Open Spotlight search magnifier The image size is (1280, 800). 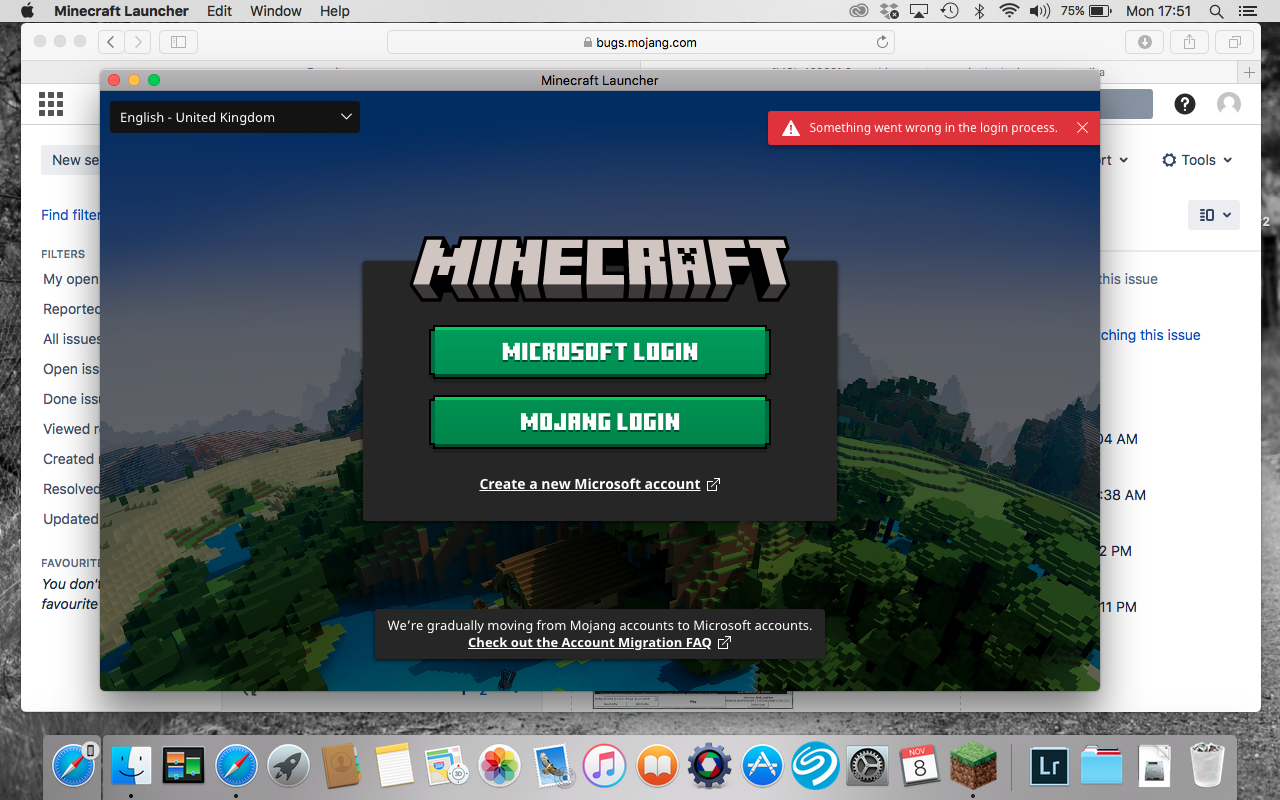[1217, 11]
